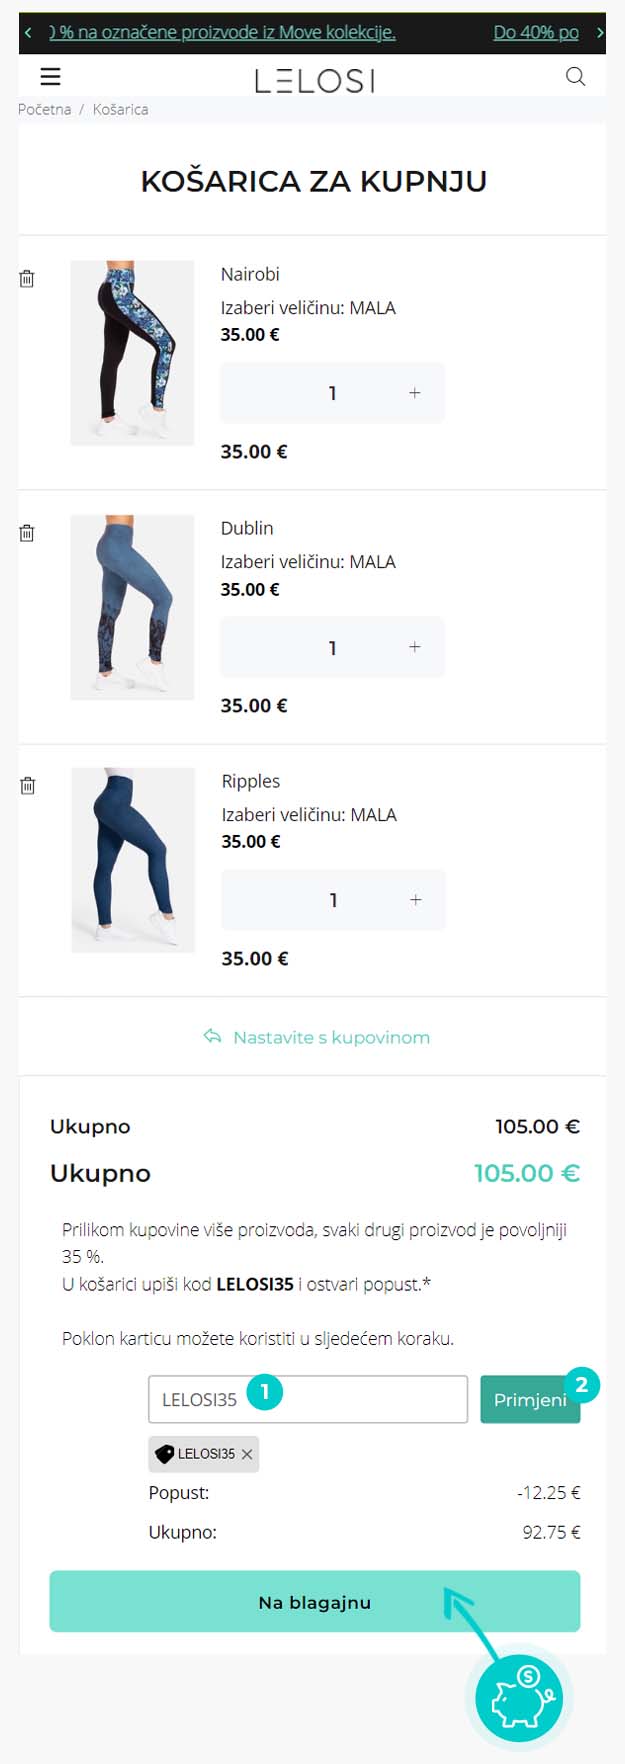
Task: Click the search magnifier icon
Action: (575, 77)
